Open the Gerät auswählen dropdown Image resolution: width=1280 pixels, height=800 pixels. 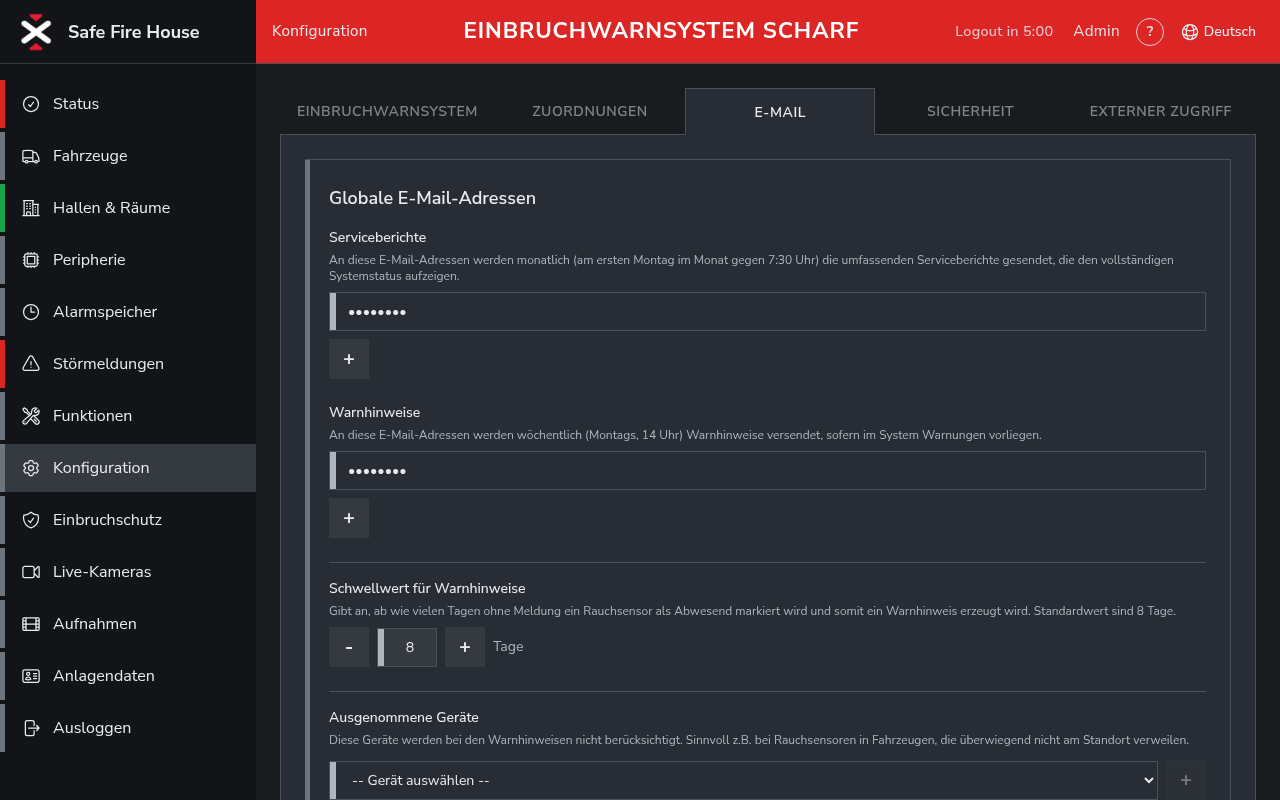743,780
